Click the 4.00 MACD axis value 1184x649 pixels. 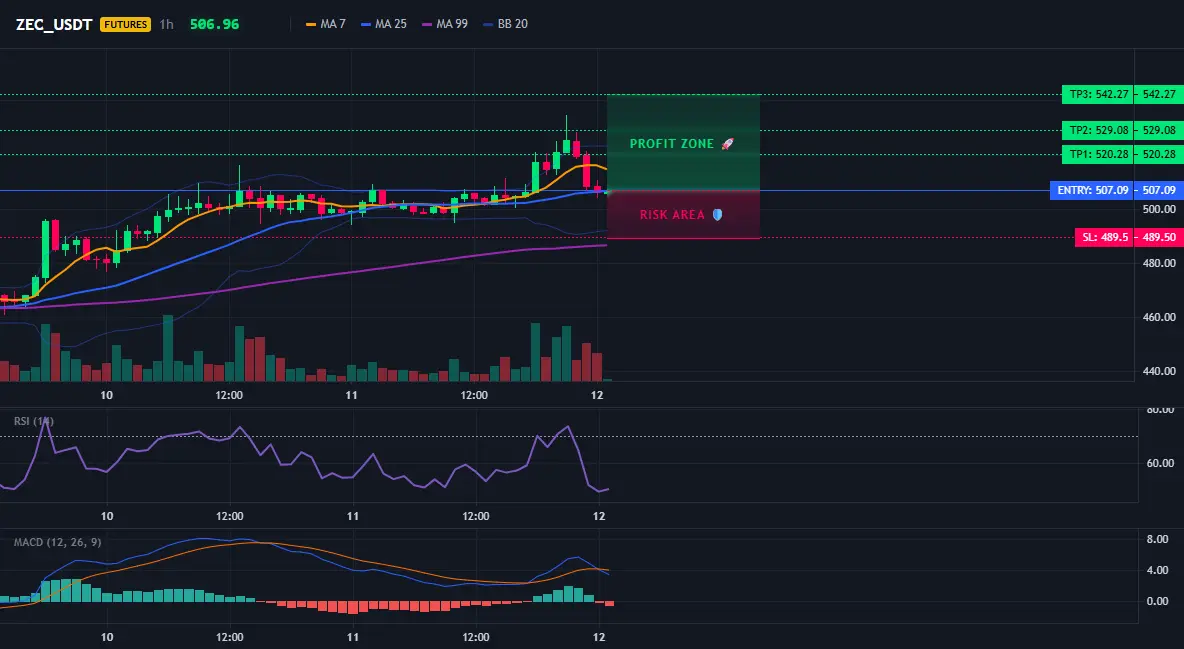pyautogui.click(x=1158, y=570)
